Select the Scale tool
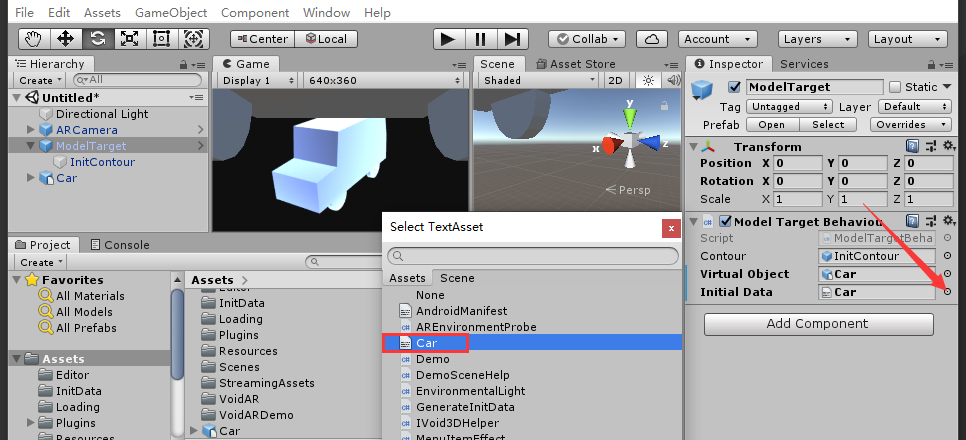 tap(129, 39)
